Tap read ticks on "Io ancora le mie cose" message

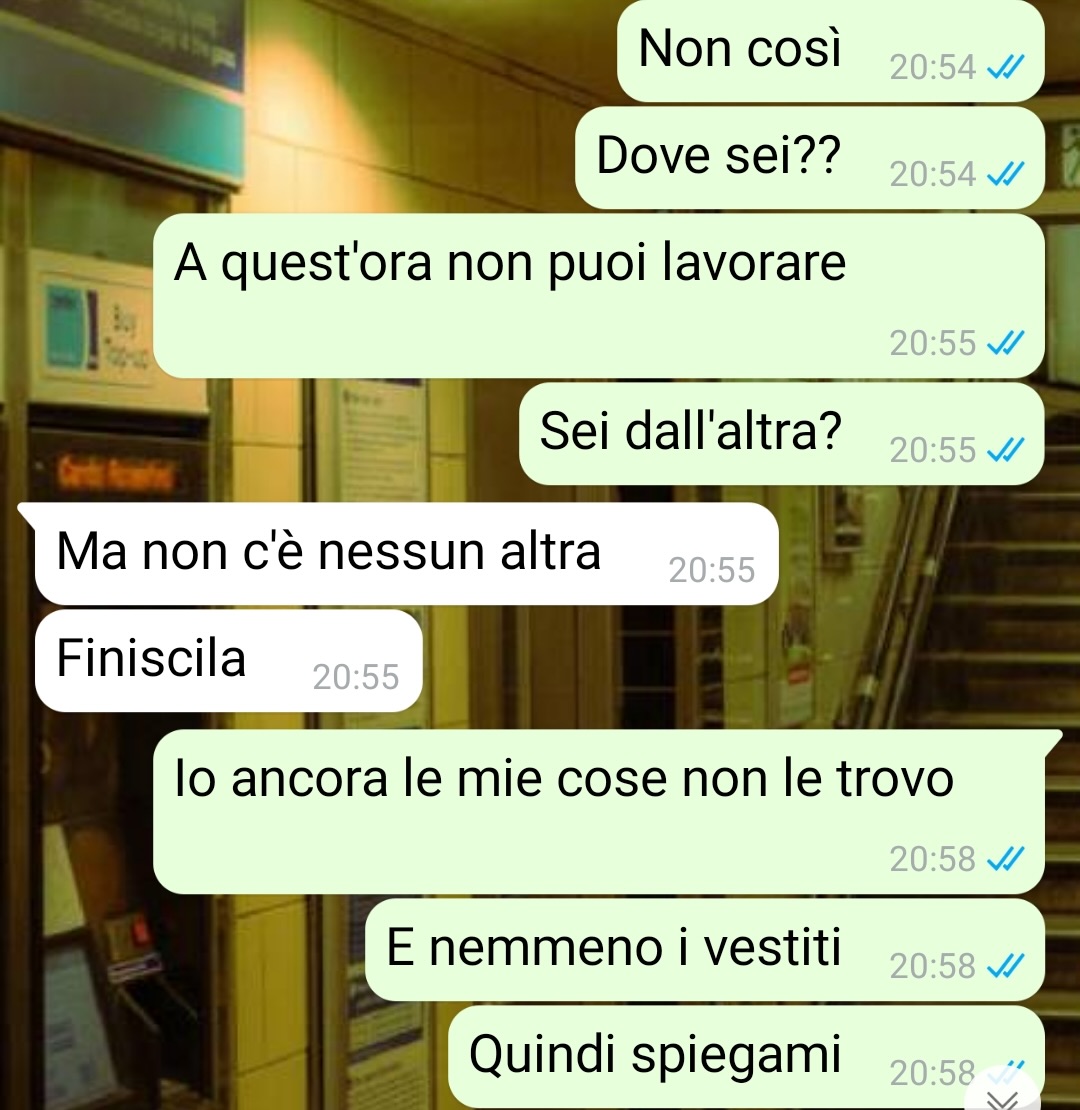pos(1006,859)
